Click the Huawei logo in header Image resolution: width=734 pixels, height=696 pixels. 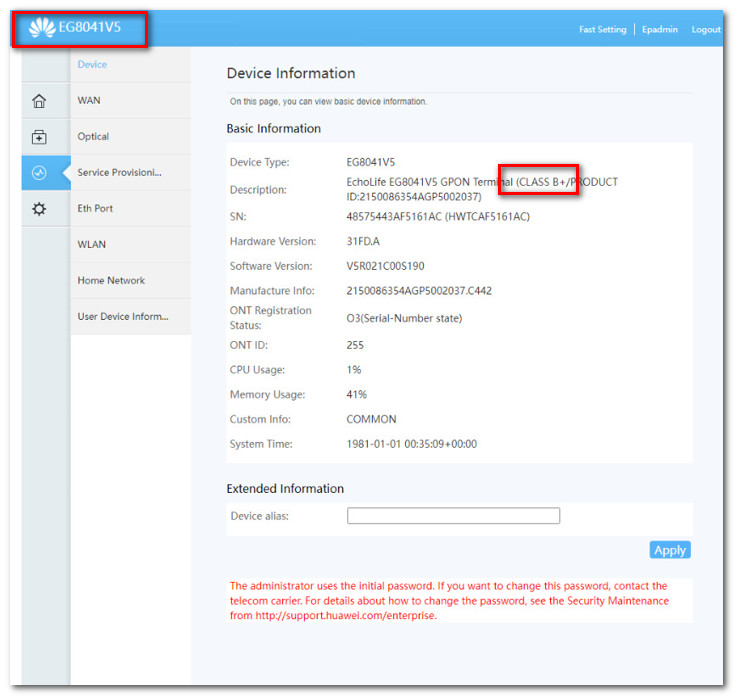point(41,28)
